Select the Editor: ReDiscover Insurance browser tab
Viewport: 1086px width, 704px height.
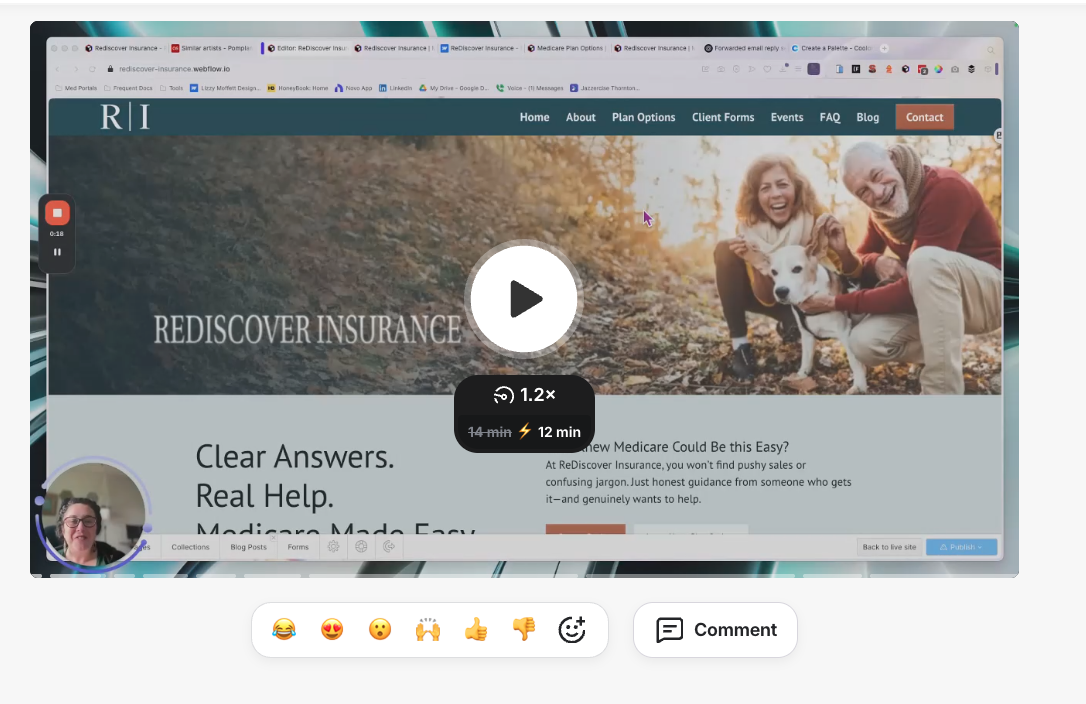[305, 48]
